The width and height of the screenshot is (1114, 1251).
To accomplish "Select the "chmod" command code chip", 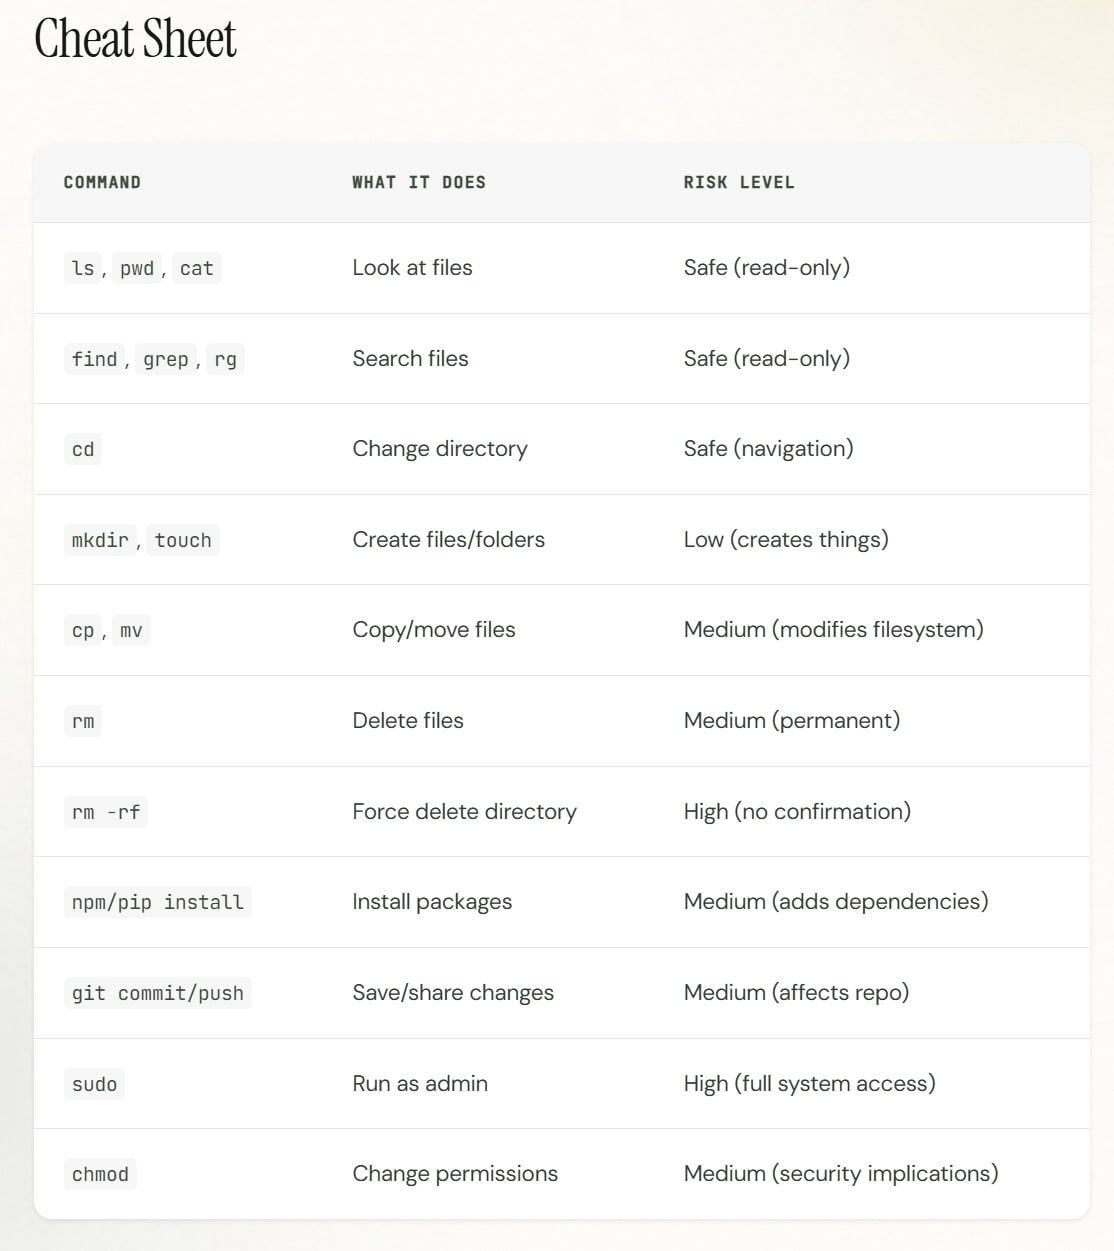I will point(100,1174).
